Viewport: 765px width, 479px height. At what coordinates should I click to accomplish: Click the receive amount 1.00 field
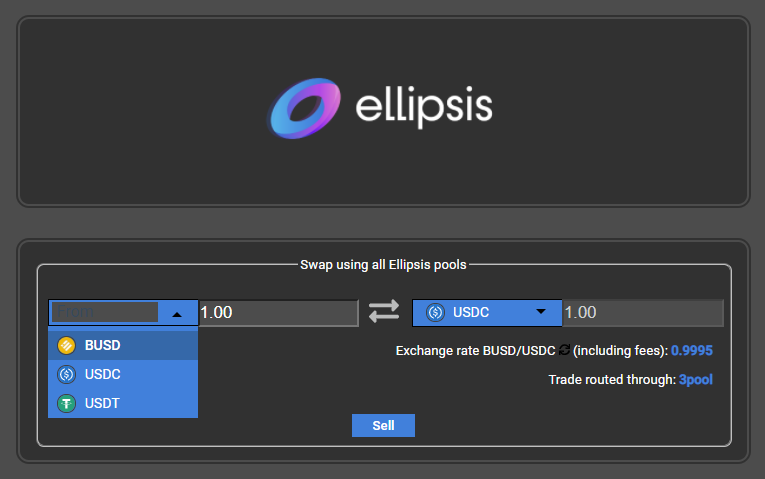643,313
